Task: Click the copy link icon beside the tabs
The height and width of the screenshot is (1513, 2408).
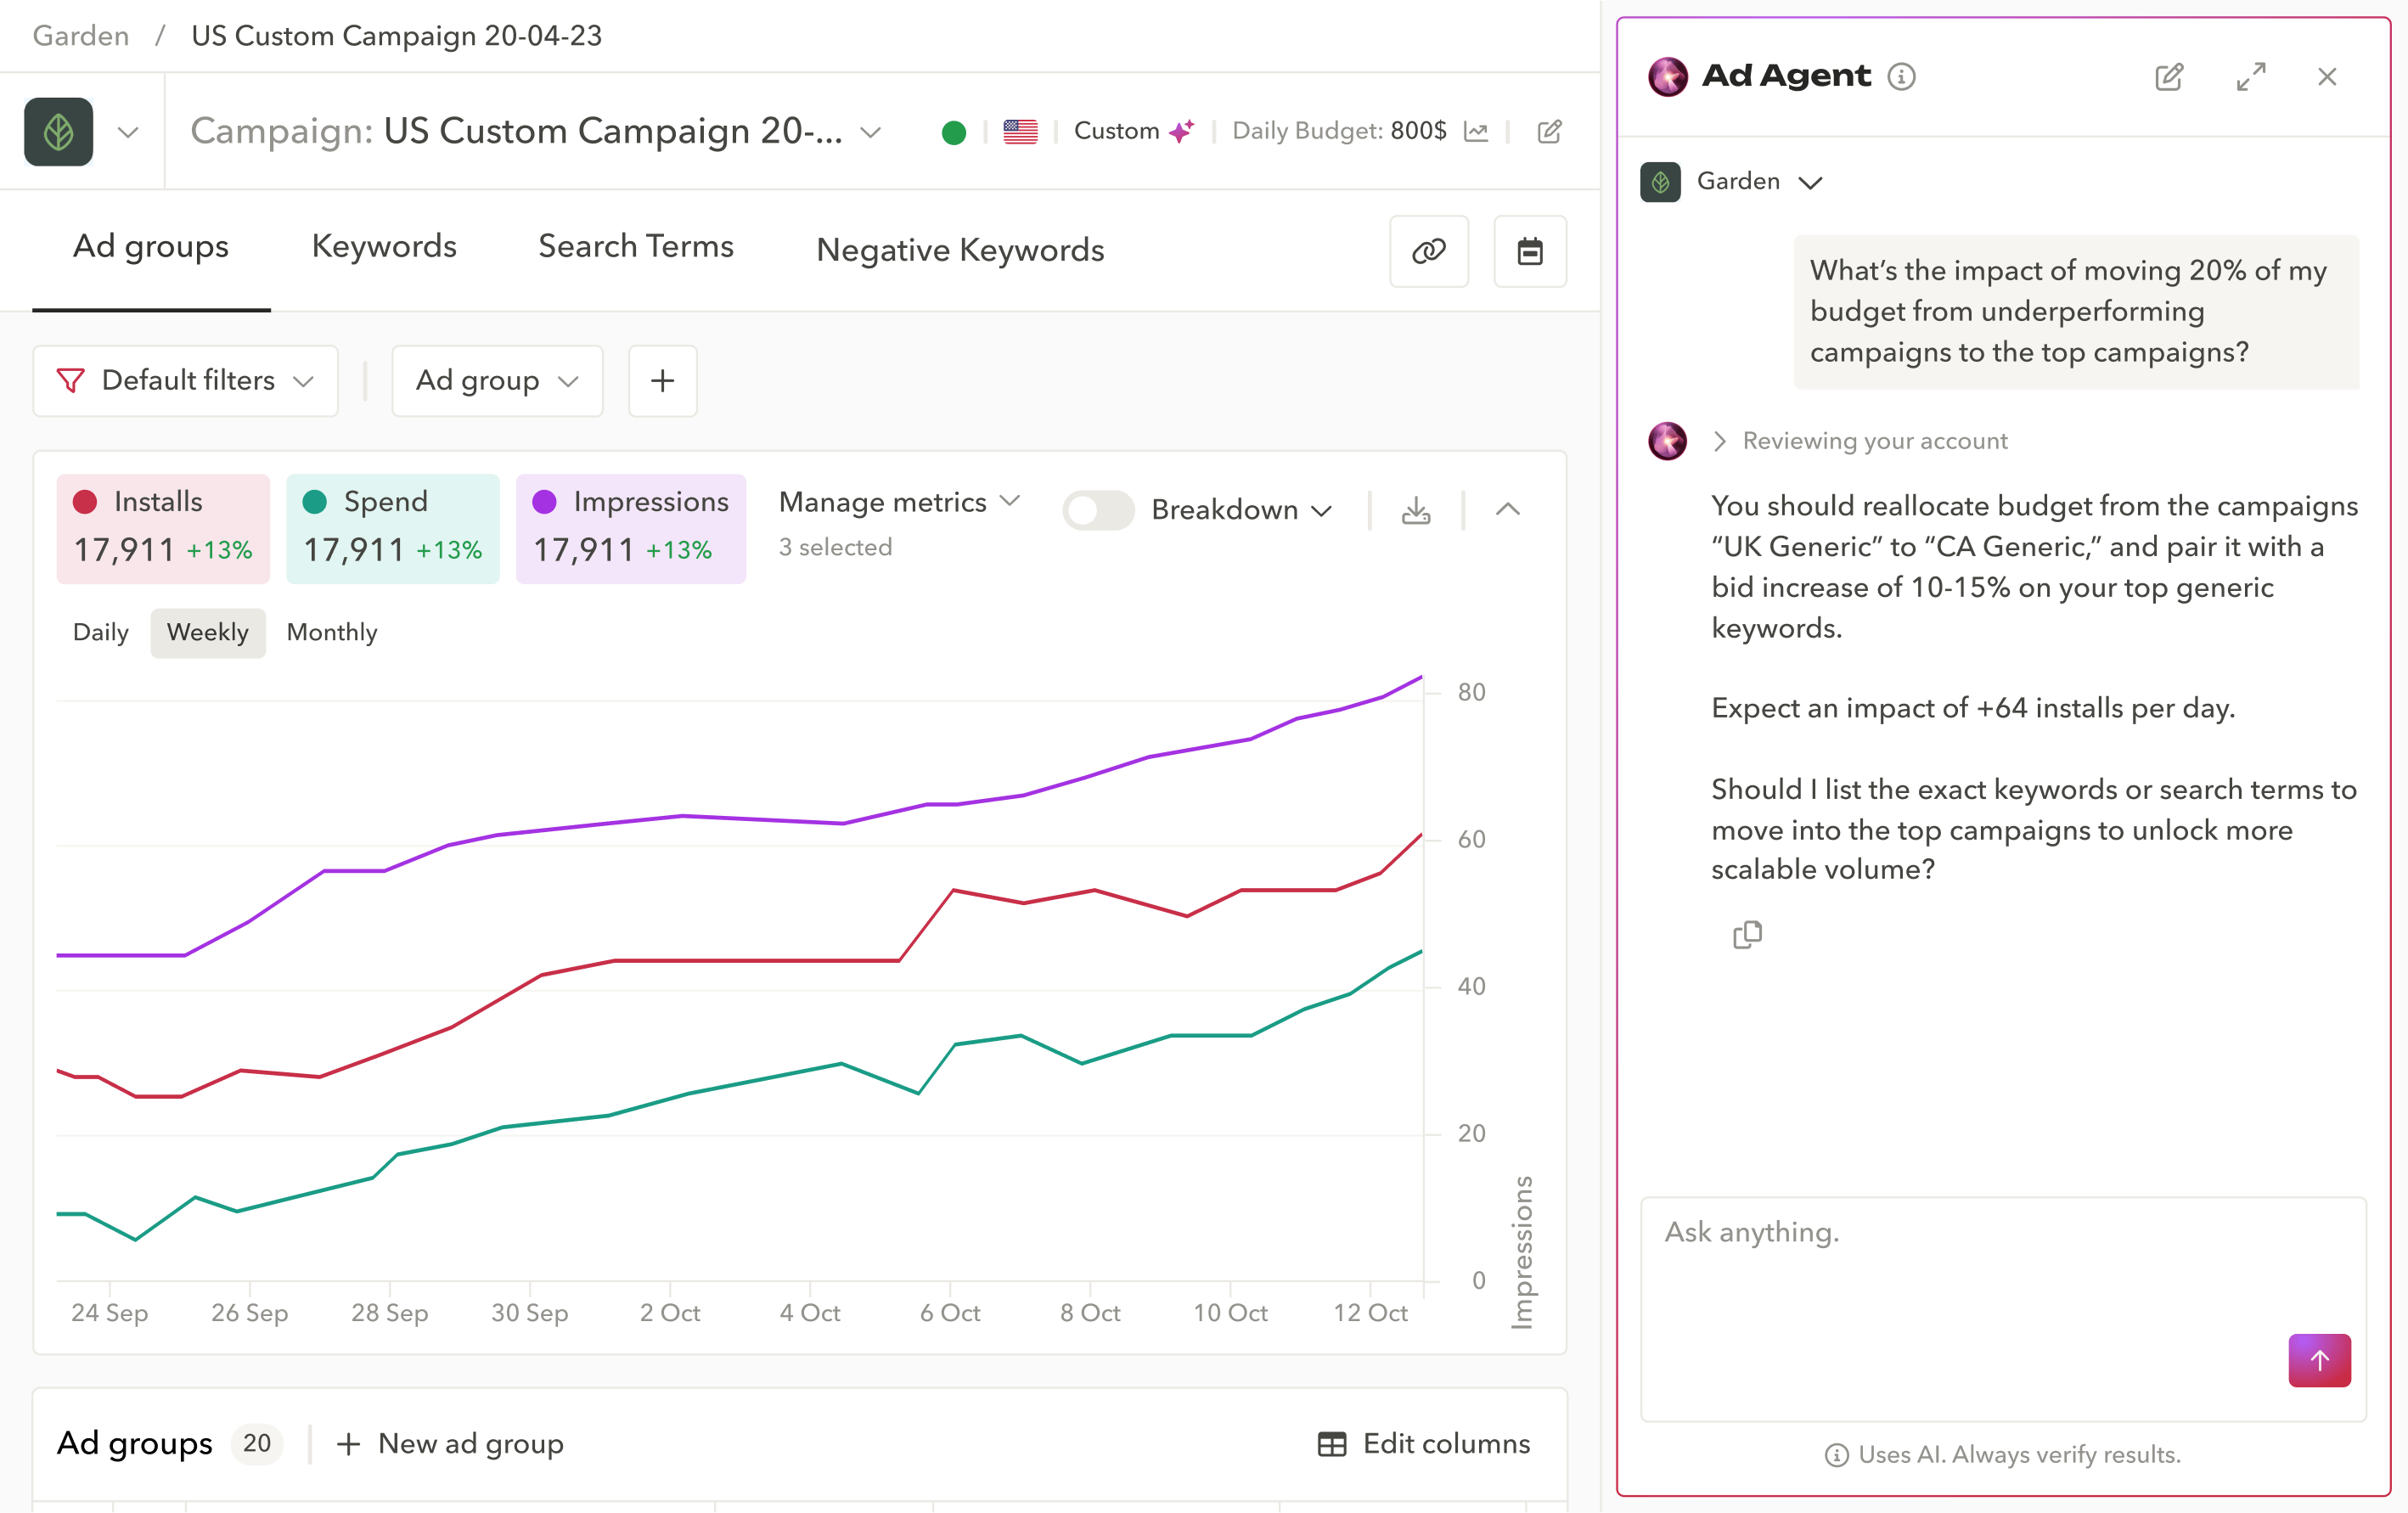Action: [1429, 251]
